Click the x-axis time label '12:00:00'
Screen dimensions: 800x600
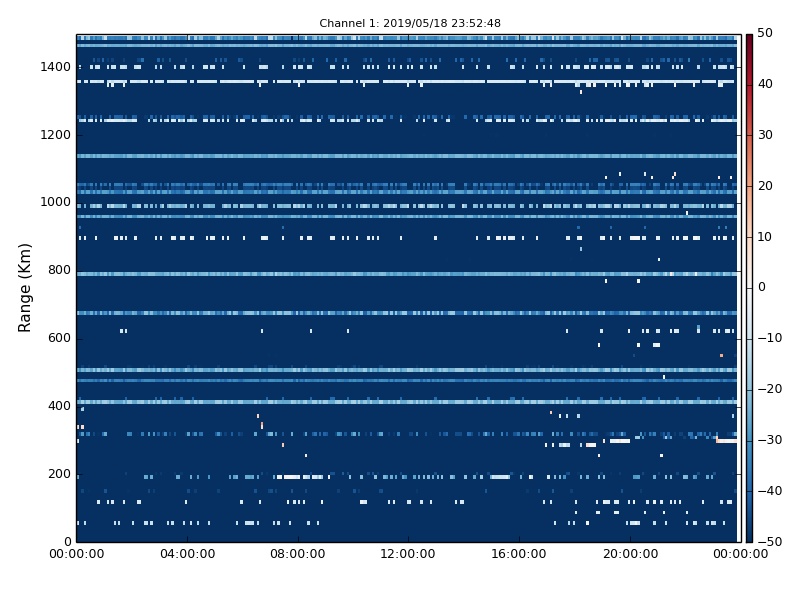[408, 554]
